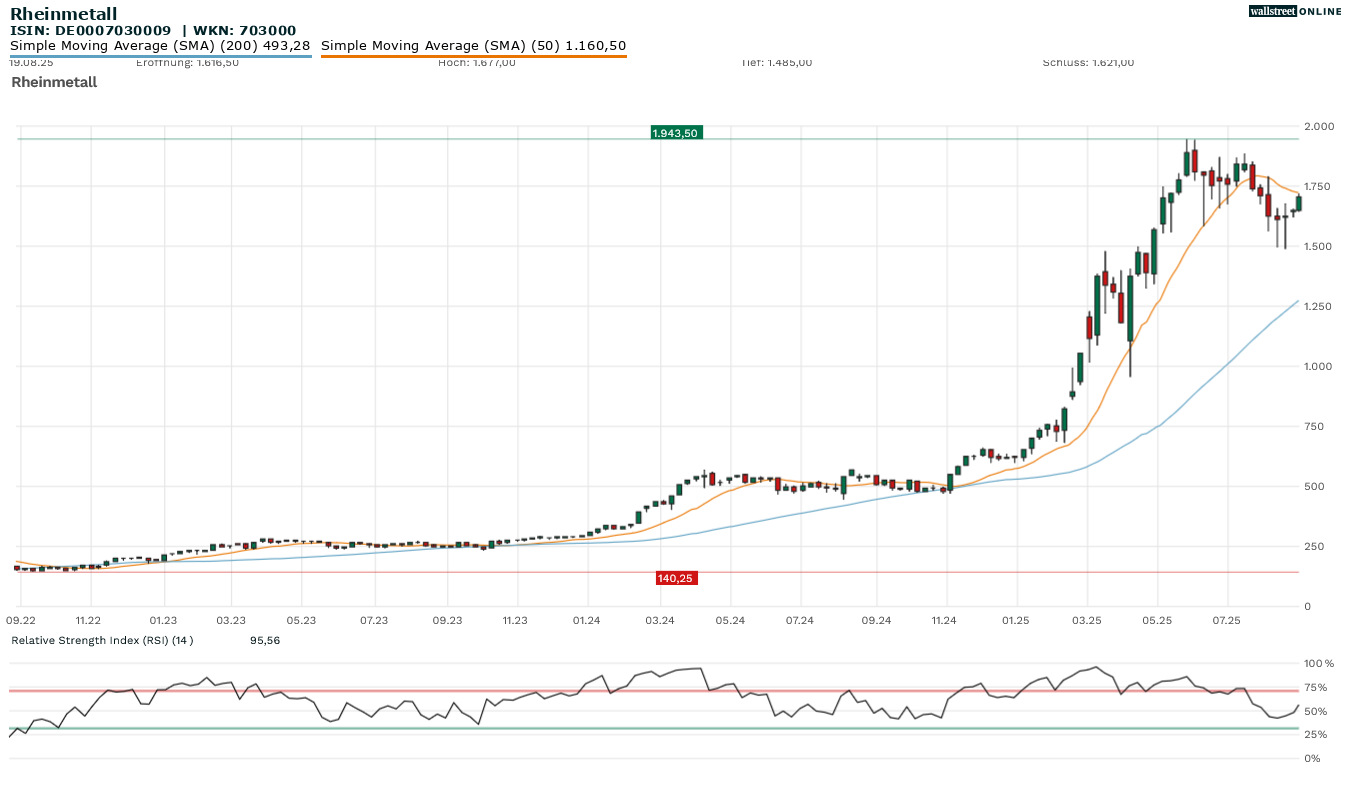This screenshot has width=1349, height=786.
Task: Click the 03.25 date axis label
Action: 1087,620
